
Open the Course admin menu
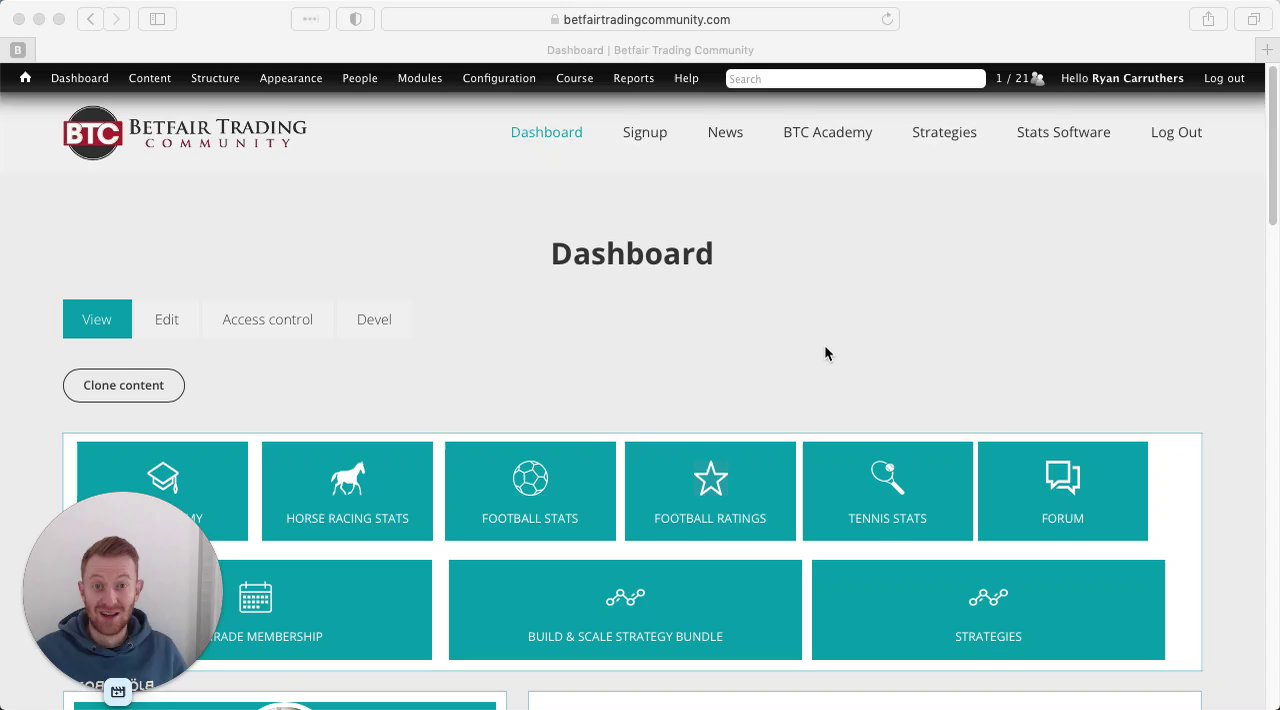574,78
